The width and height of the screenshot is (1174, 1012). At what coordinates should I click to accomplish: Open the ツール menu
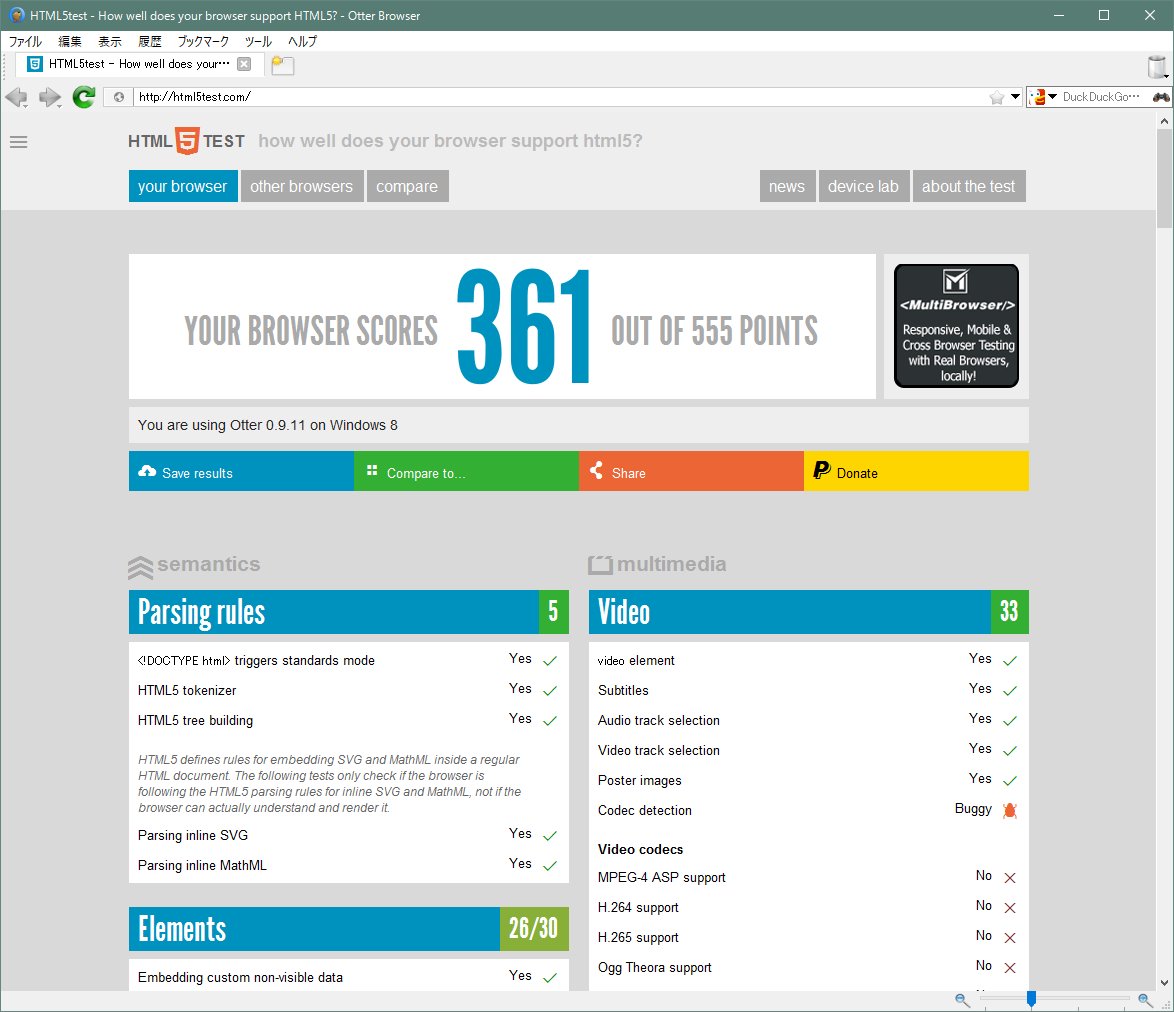258,41
